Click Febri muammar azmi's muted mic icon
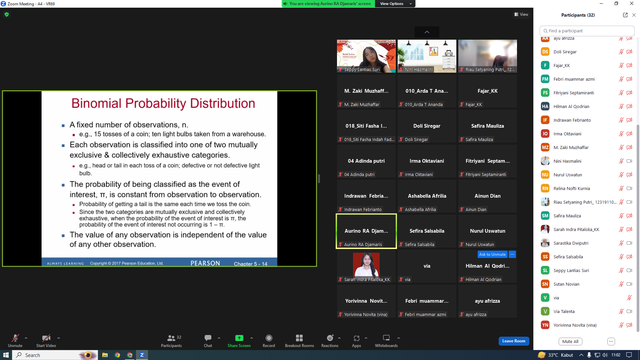 pos(621,79)
